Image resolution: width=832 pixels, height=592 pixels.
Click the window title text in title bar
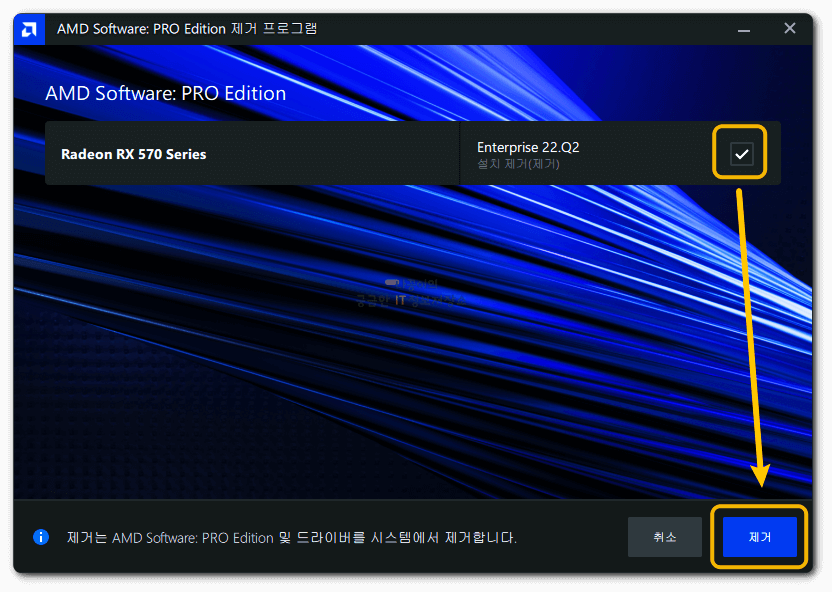(187, 29)
